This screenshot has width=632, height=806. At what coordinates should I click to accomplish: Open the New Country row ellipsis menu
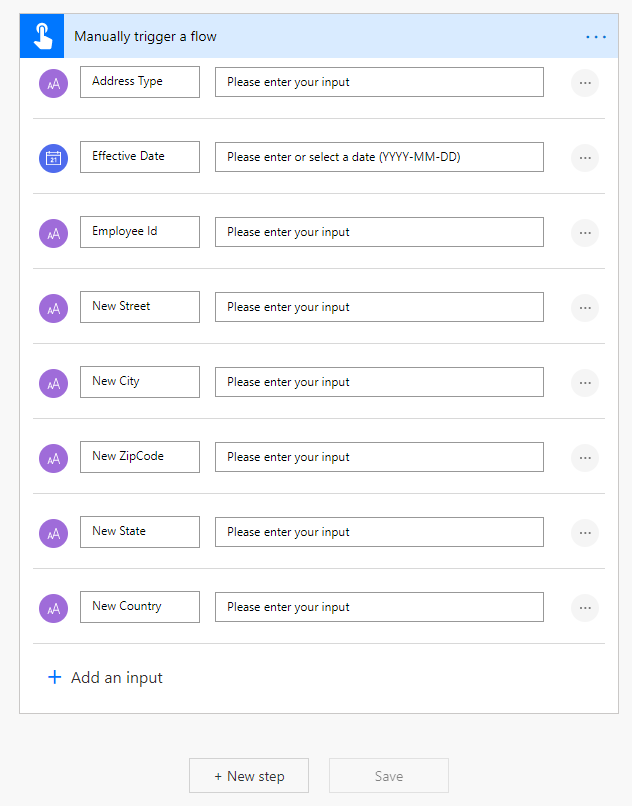585,607
